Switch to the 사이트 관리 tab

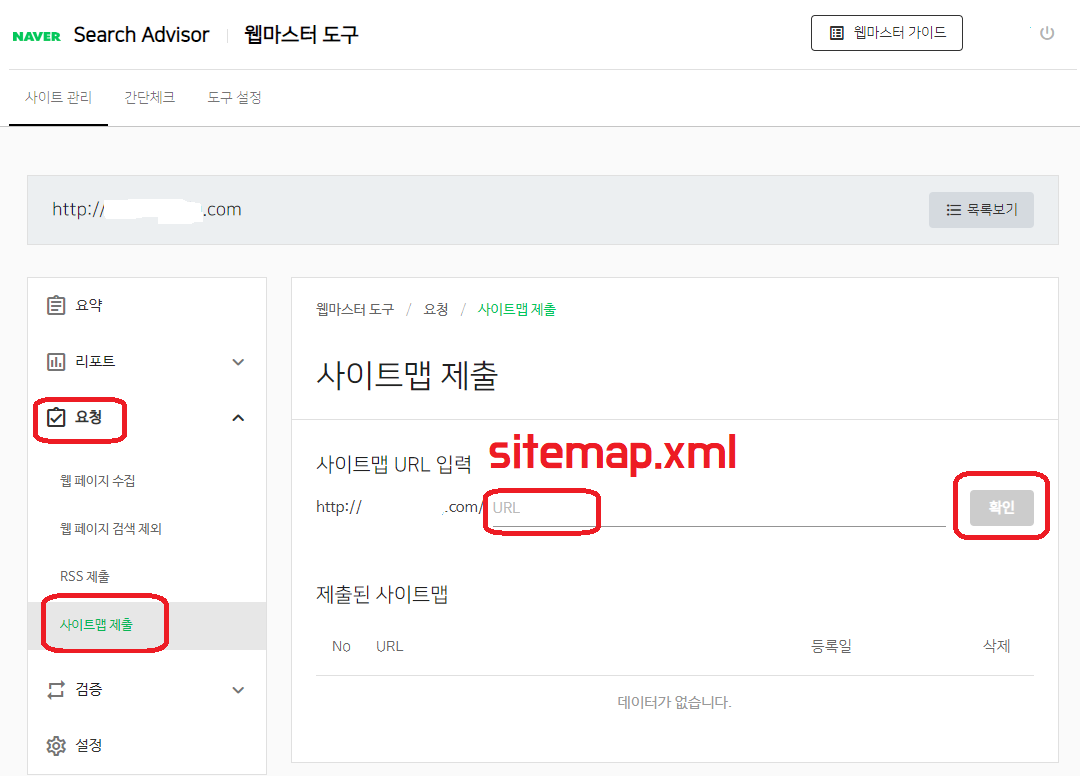click(x=59, y=97)
